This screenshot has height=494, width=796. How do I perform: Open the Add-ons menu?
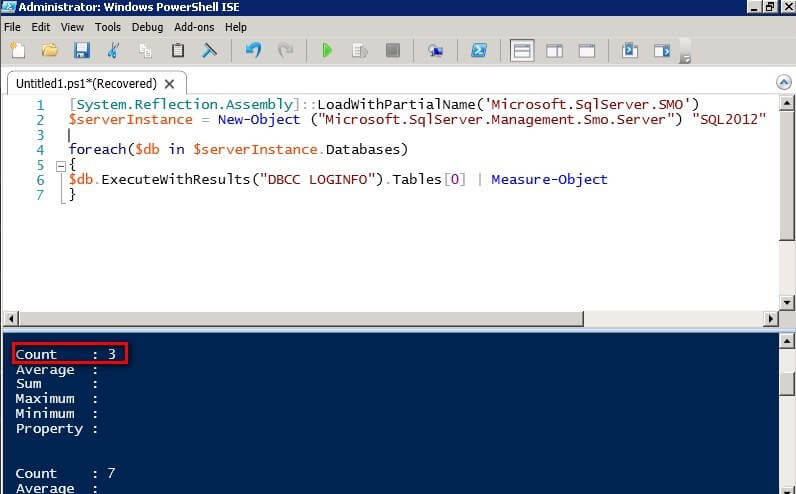tap(194, 27)
